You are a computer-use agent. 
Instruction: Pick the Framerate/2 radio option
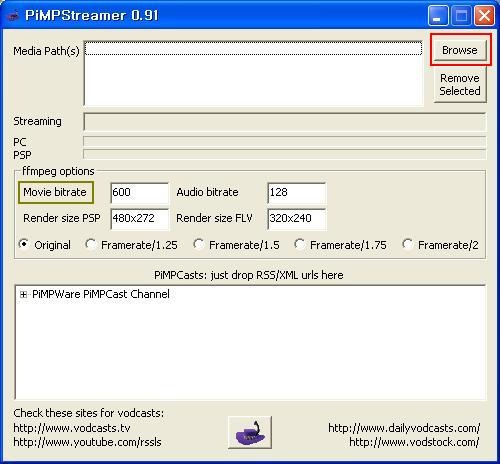[407, 244]
